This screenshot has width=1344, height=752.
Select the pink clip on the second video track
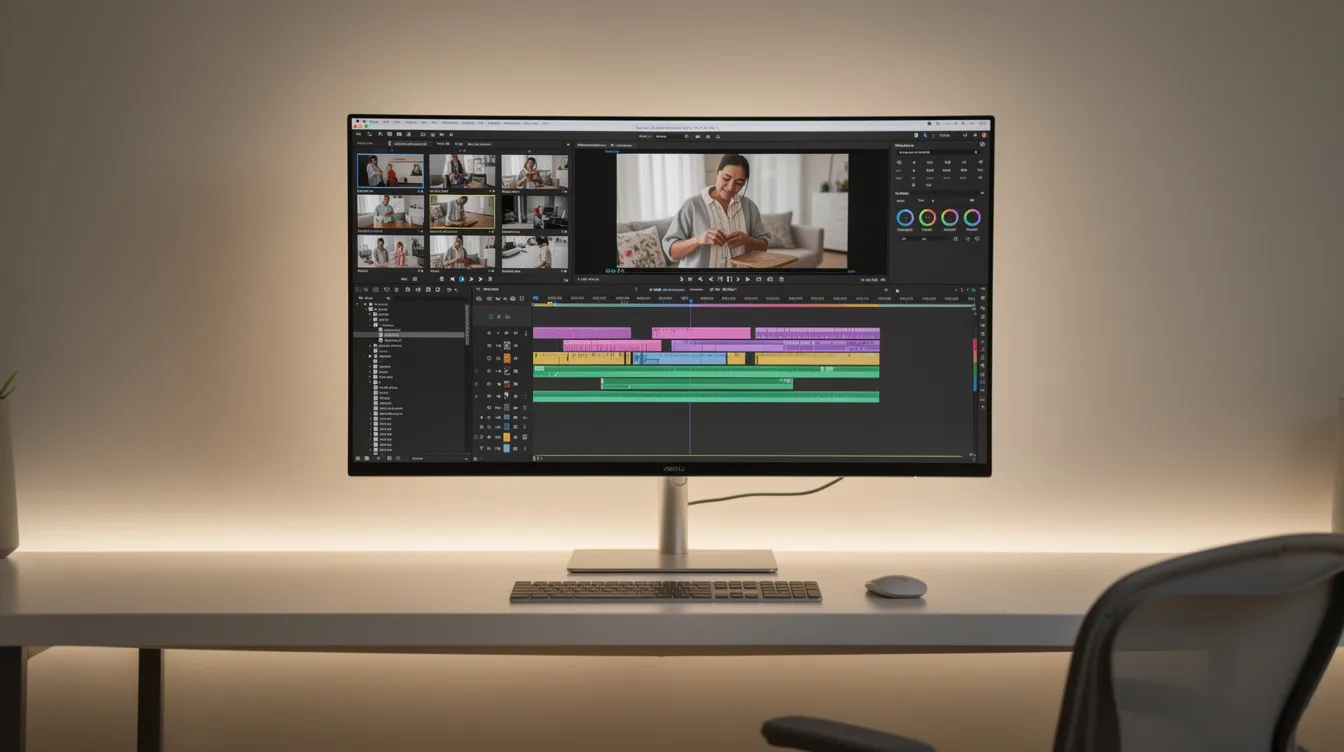pyautogui.click(x=612, y=346)
